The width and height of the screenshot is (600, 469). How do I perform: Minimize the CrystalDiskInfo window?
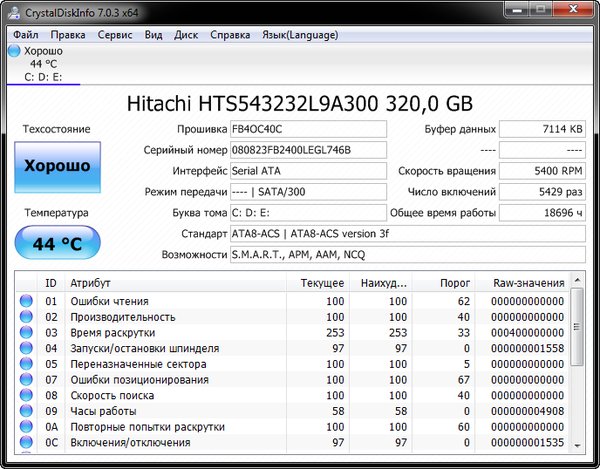pyautogui.click(x=517, y=9)
